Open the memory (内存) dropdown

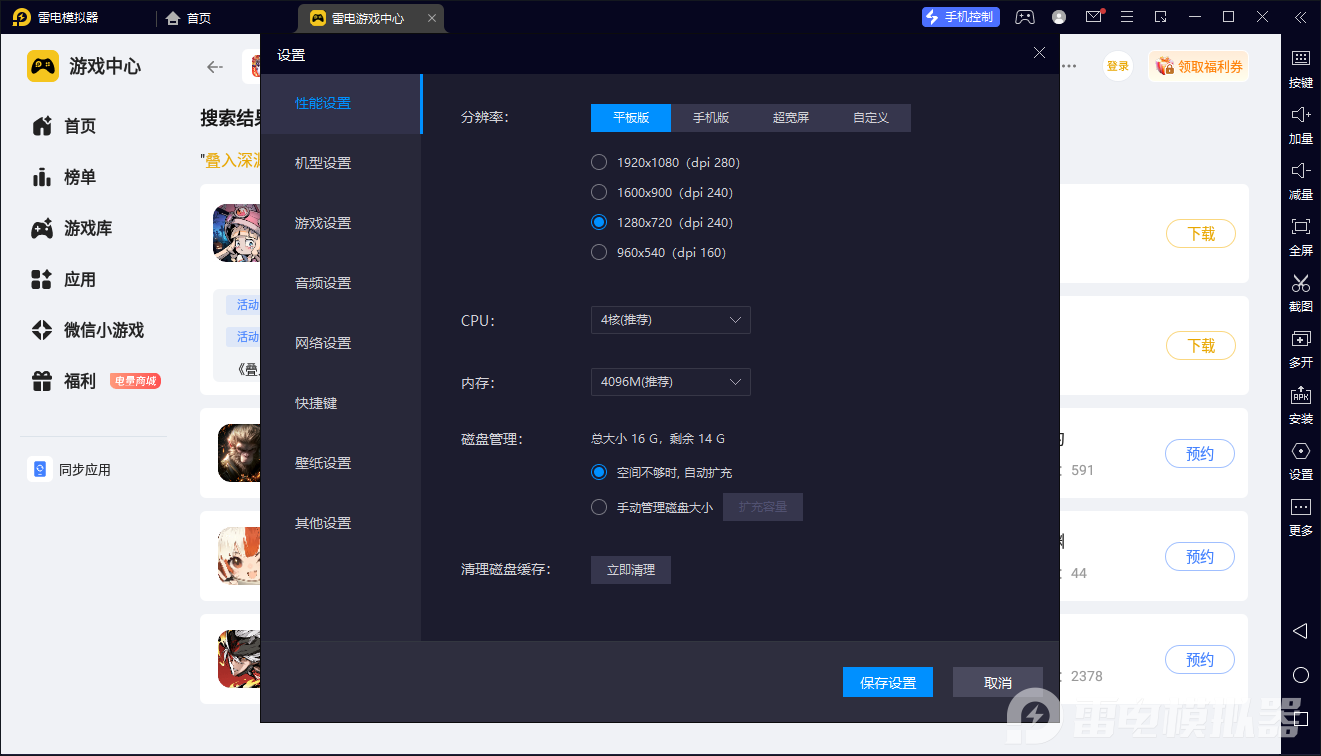pos(670,382)
